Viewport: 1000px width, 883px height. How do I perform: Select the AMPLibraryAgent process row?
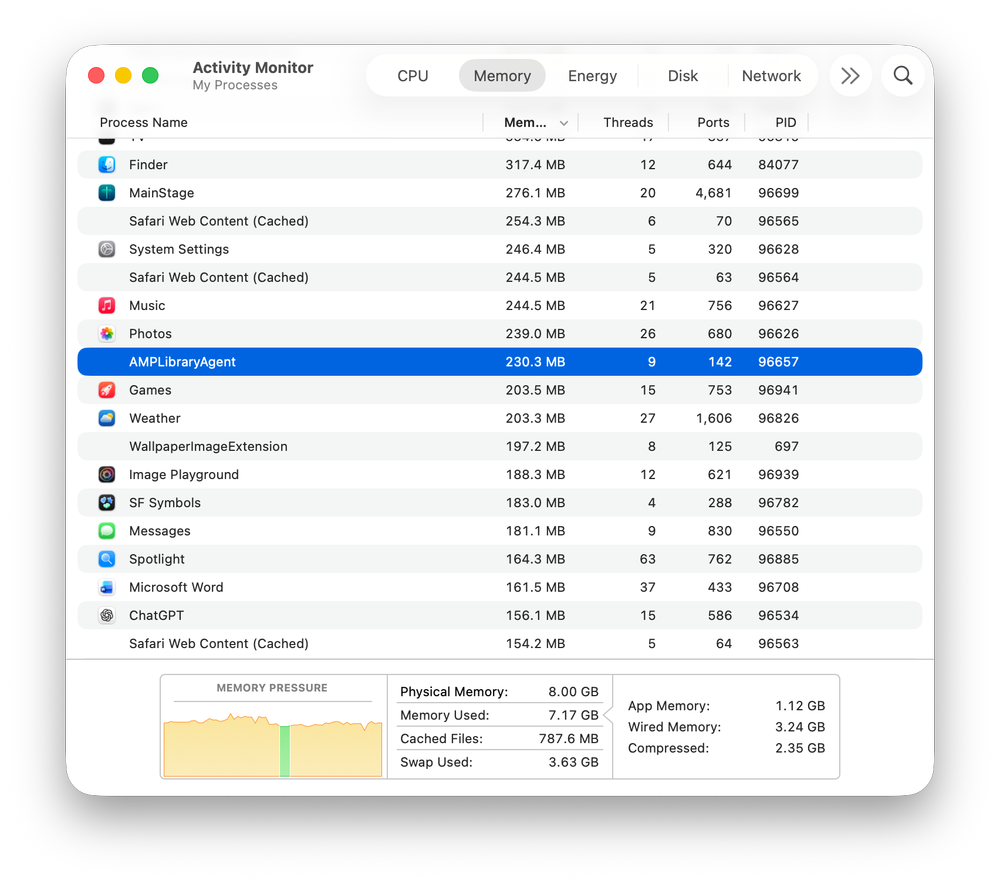point(500,361)
